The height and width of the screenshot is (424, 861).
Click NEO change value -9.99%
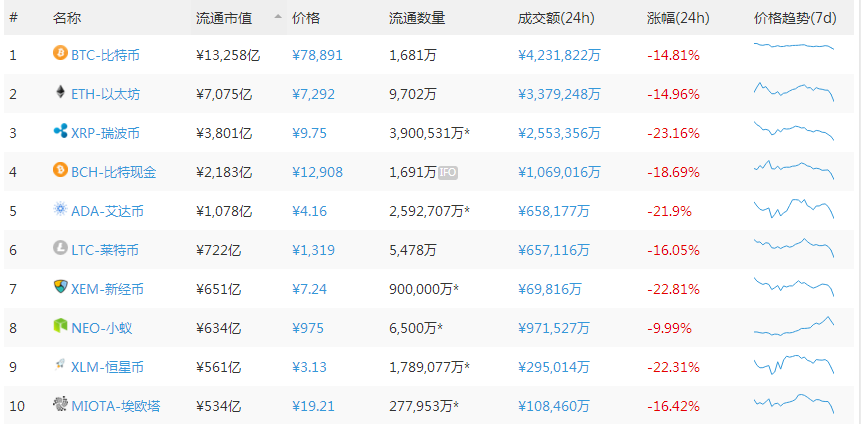(669, 329)
